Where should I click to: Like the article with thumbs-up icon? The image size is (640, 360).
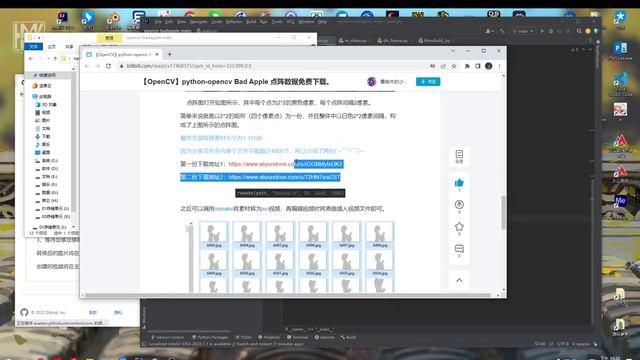tap(459, 183)
